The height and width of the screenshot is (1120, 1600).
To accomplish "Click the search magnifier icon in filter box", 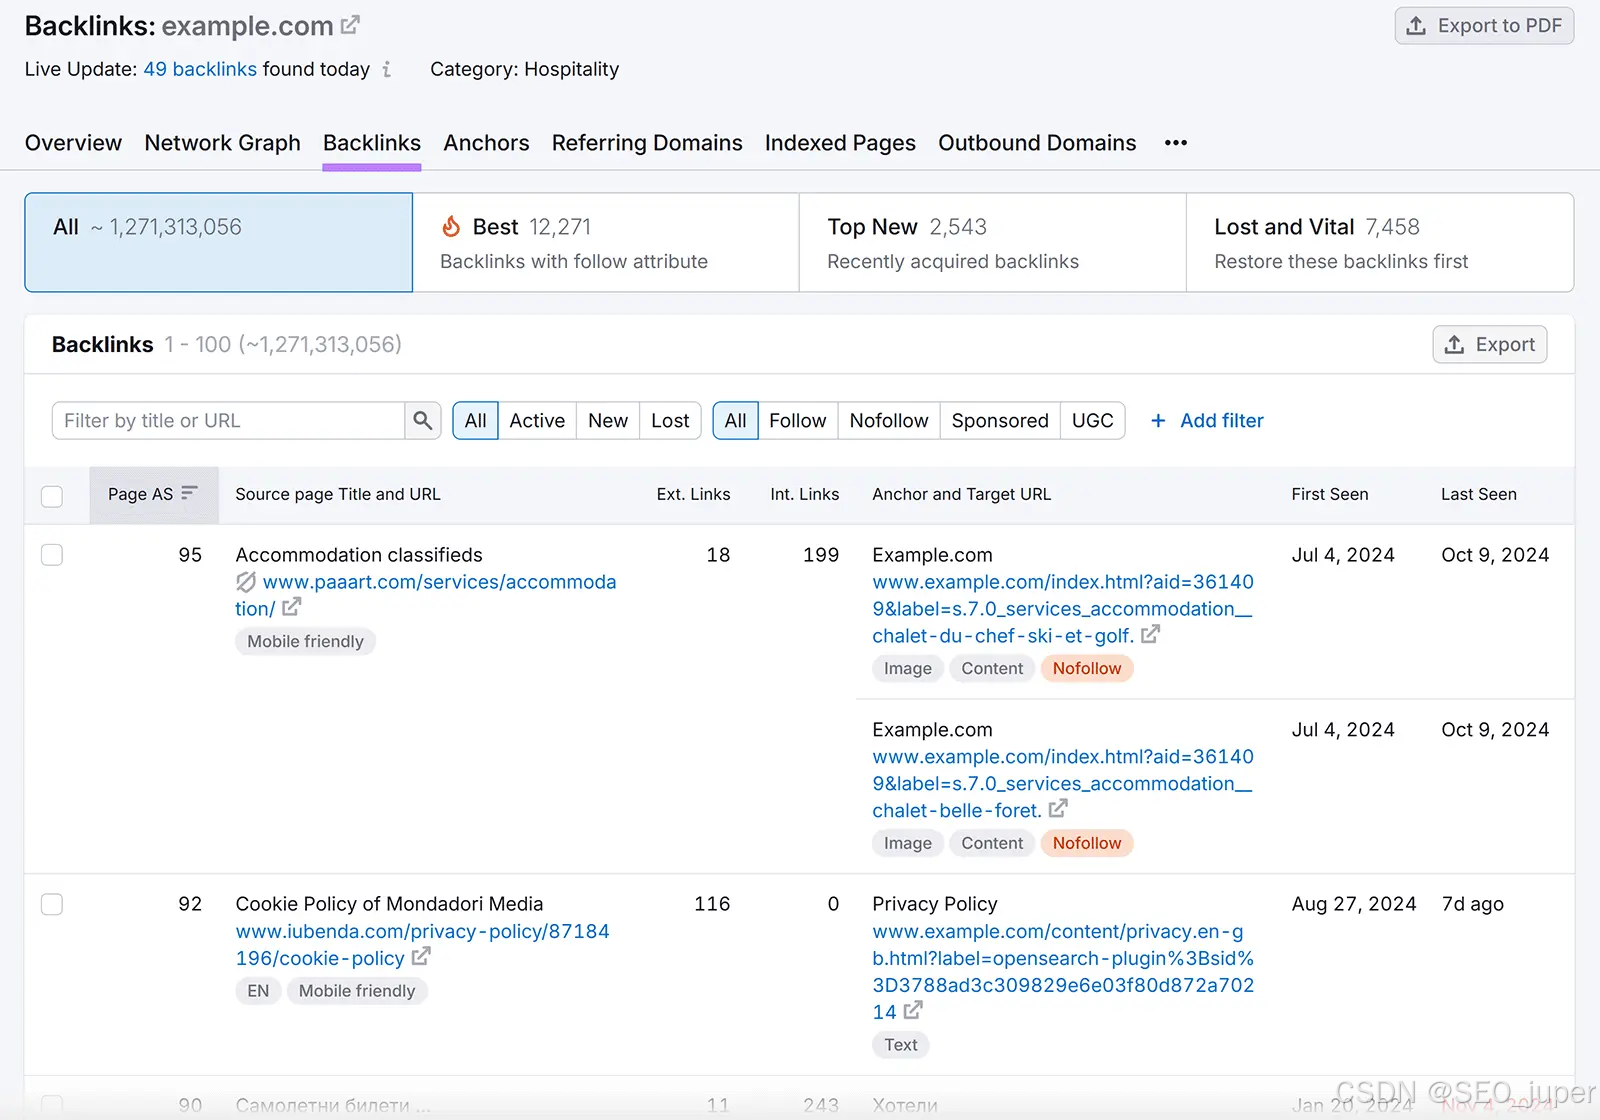I will pyautogui.click(x=423, y=420).
